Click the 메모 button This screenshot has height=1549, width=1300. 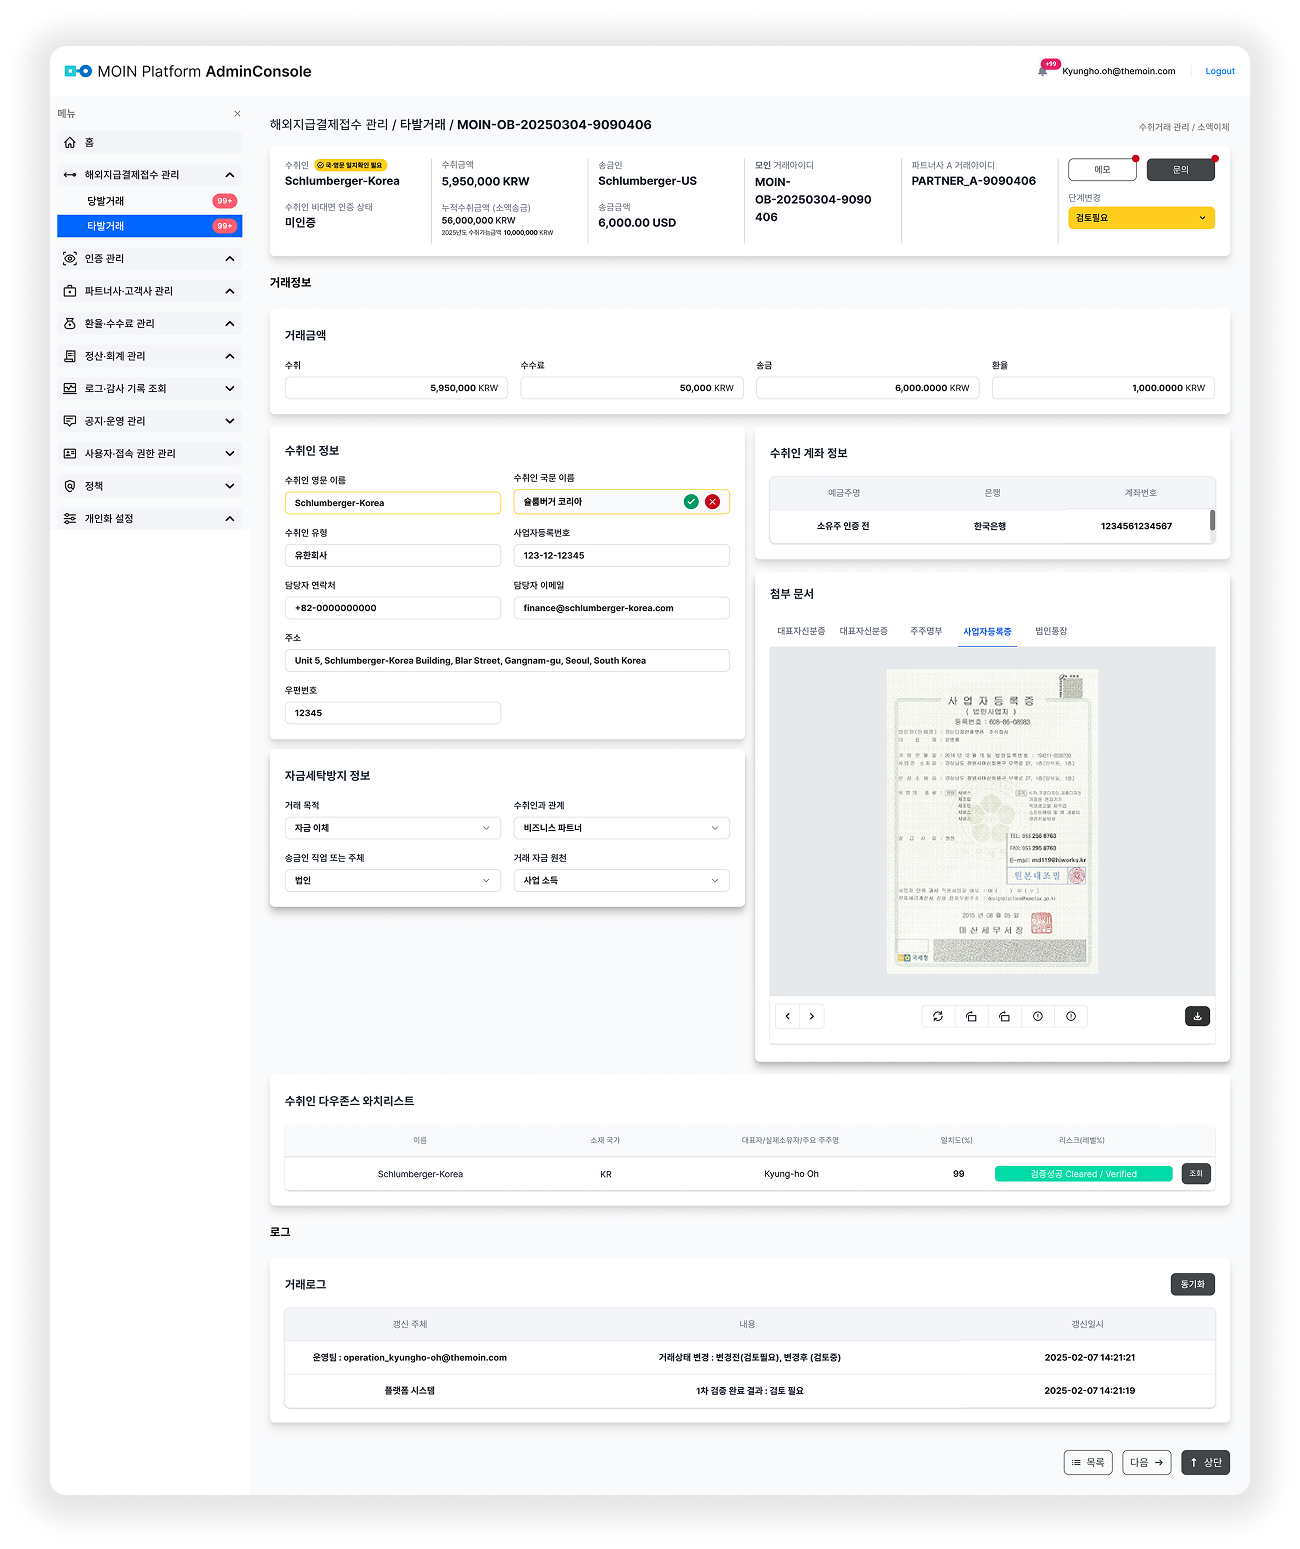1102,170
